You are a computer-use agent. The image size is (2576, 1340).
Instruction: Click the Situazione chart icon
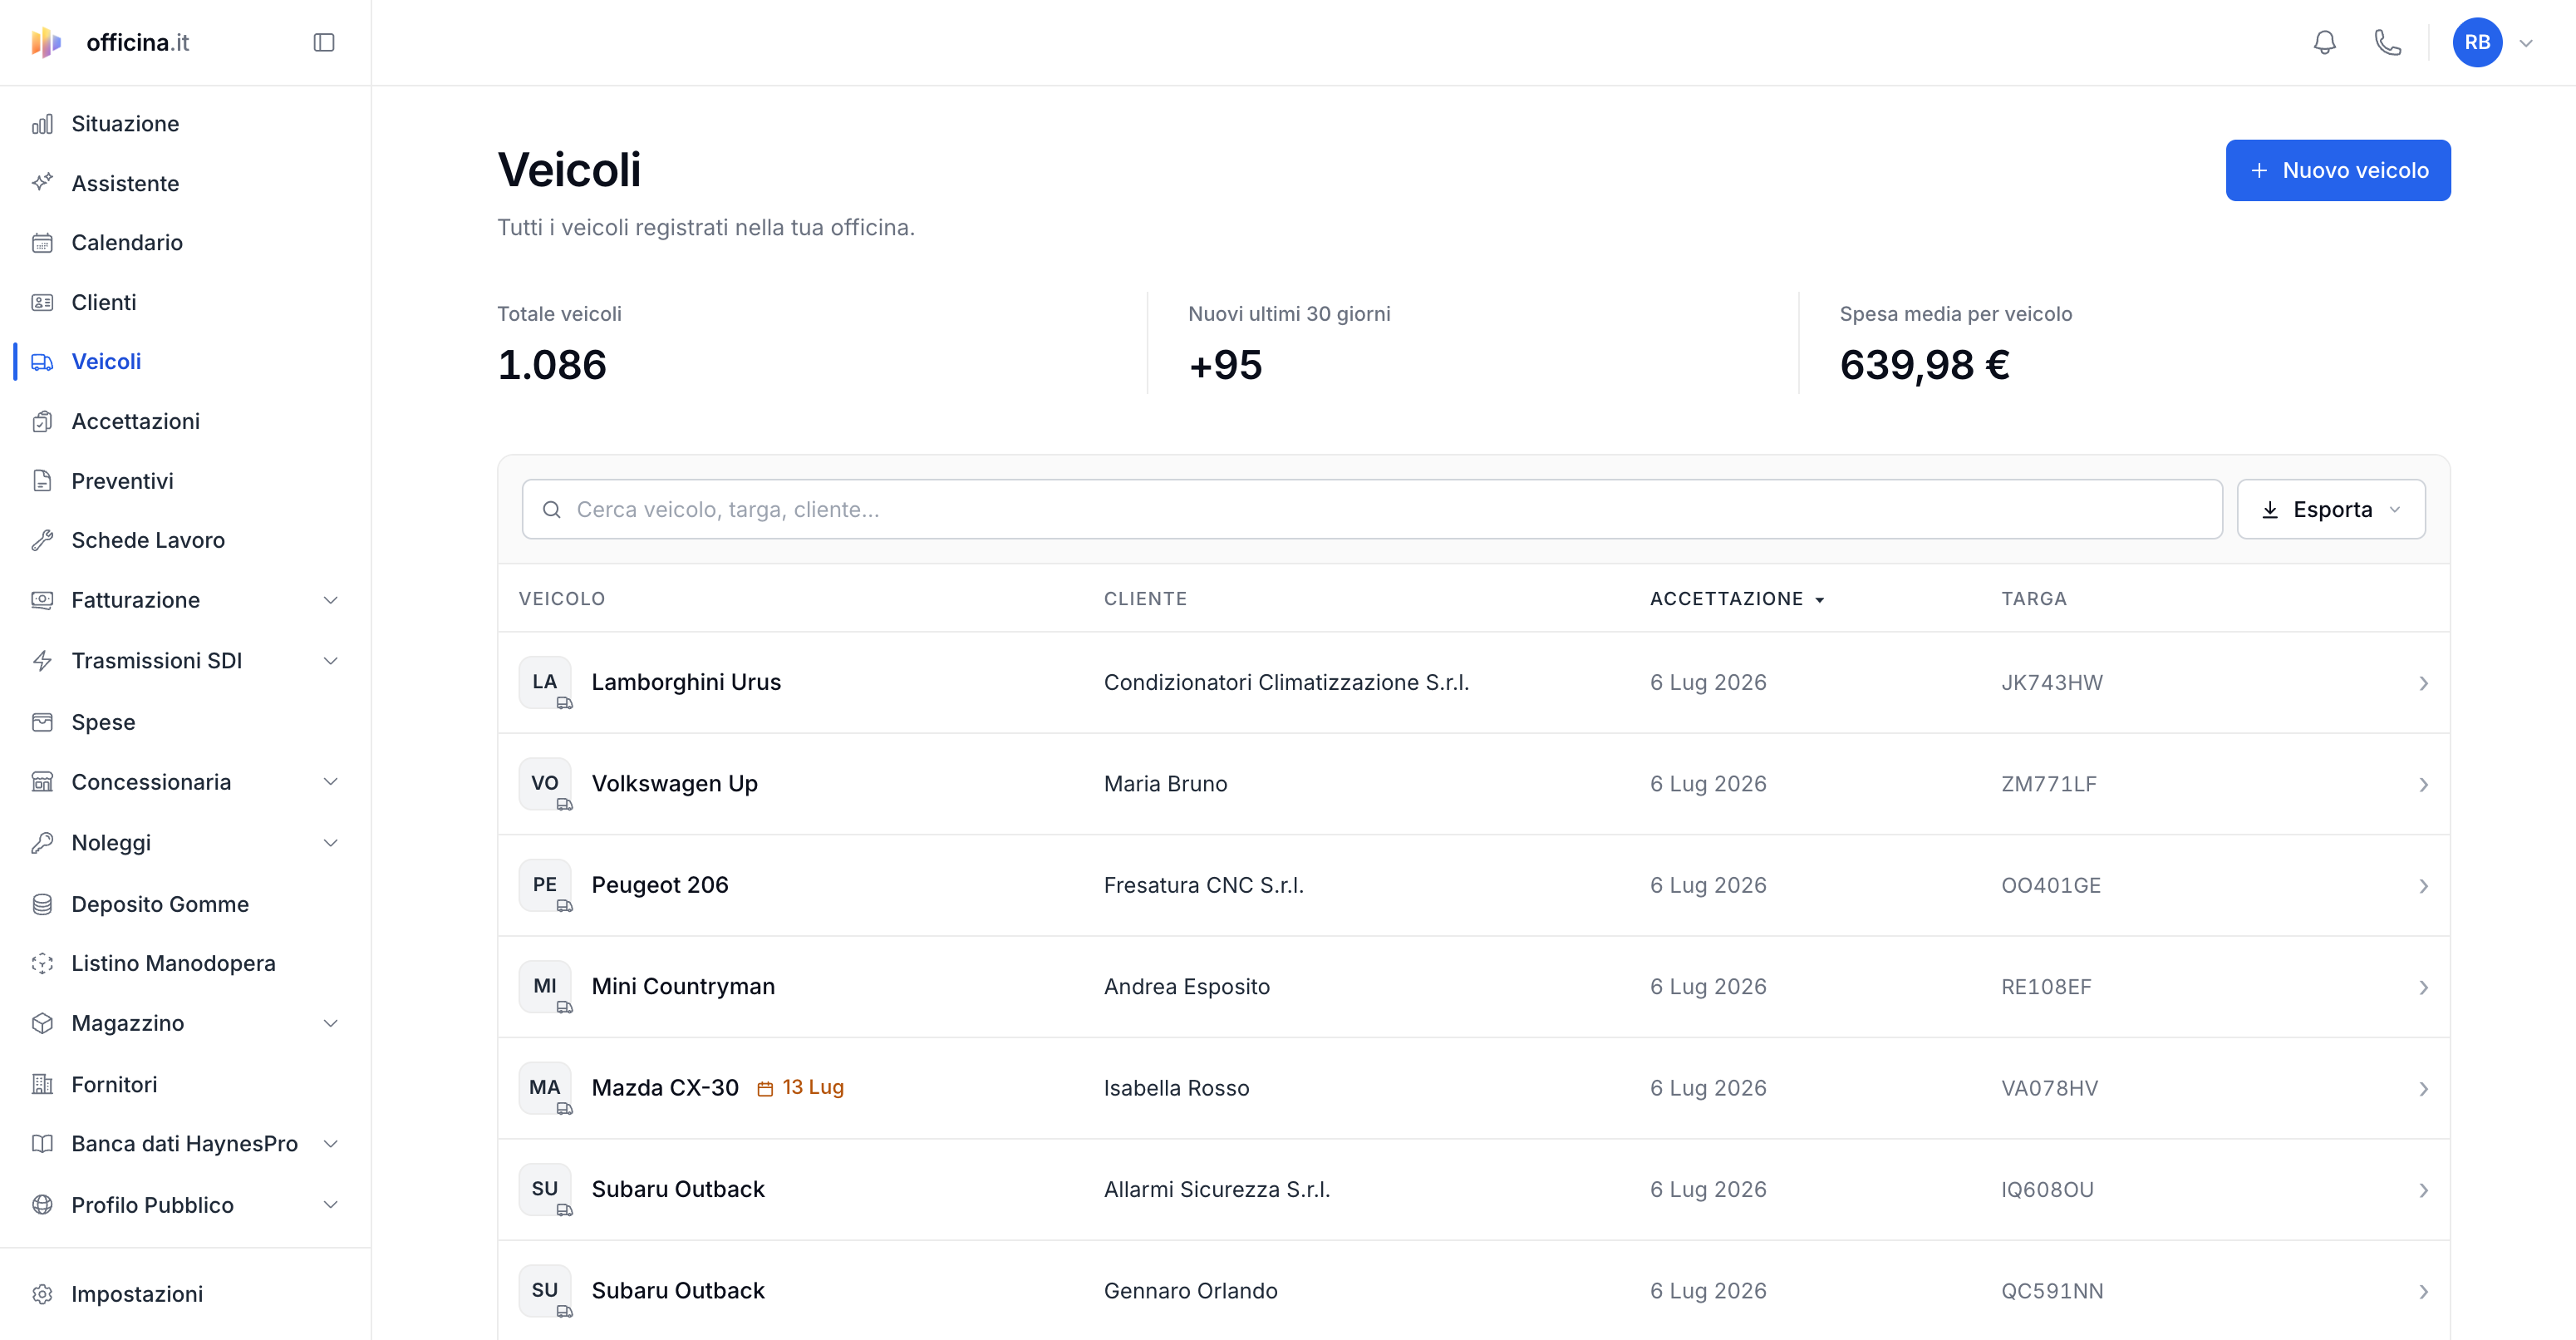[x=42, y=124]
